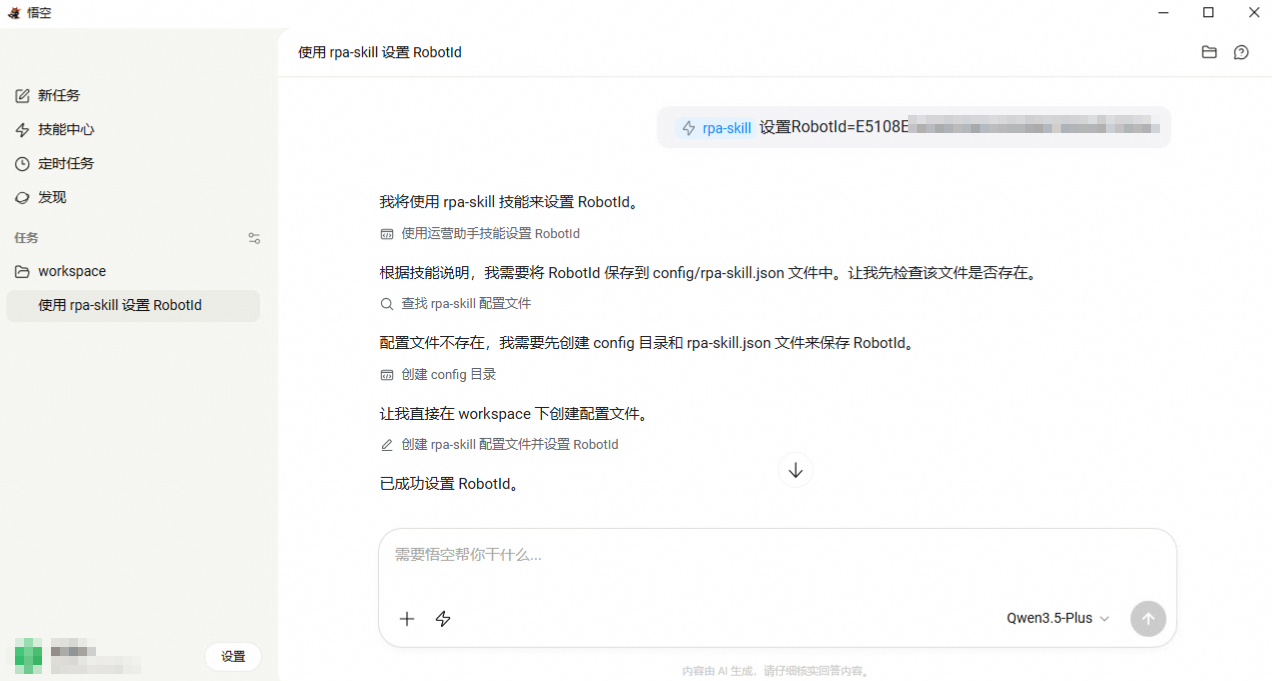
Task: Open the Qwen3.5-Plus model dropdown
Action: tap(1058, 619)
